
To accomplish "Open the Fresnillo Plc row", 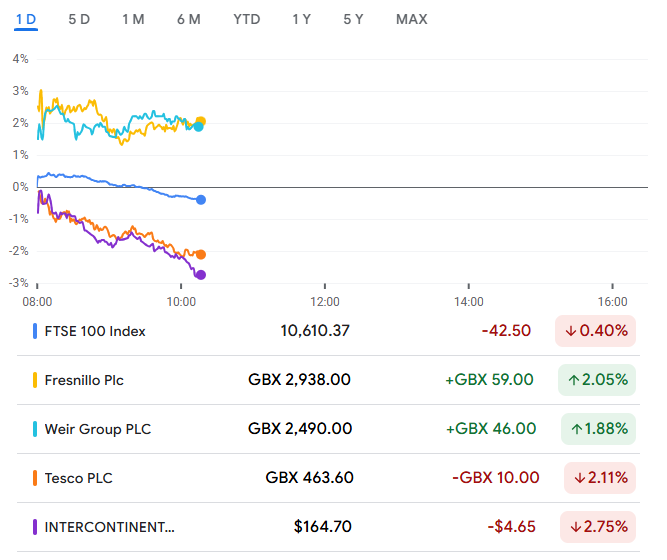I will point(328,380).
